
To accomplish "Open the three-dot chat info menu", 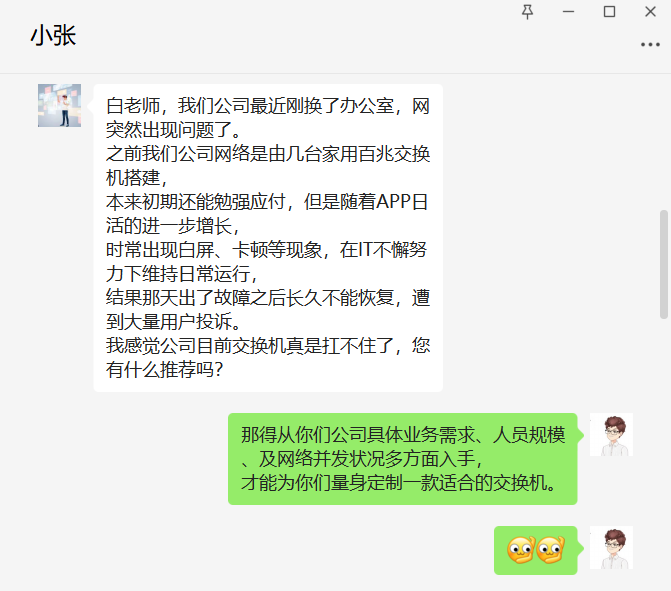I will click(x=650, y=45).
